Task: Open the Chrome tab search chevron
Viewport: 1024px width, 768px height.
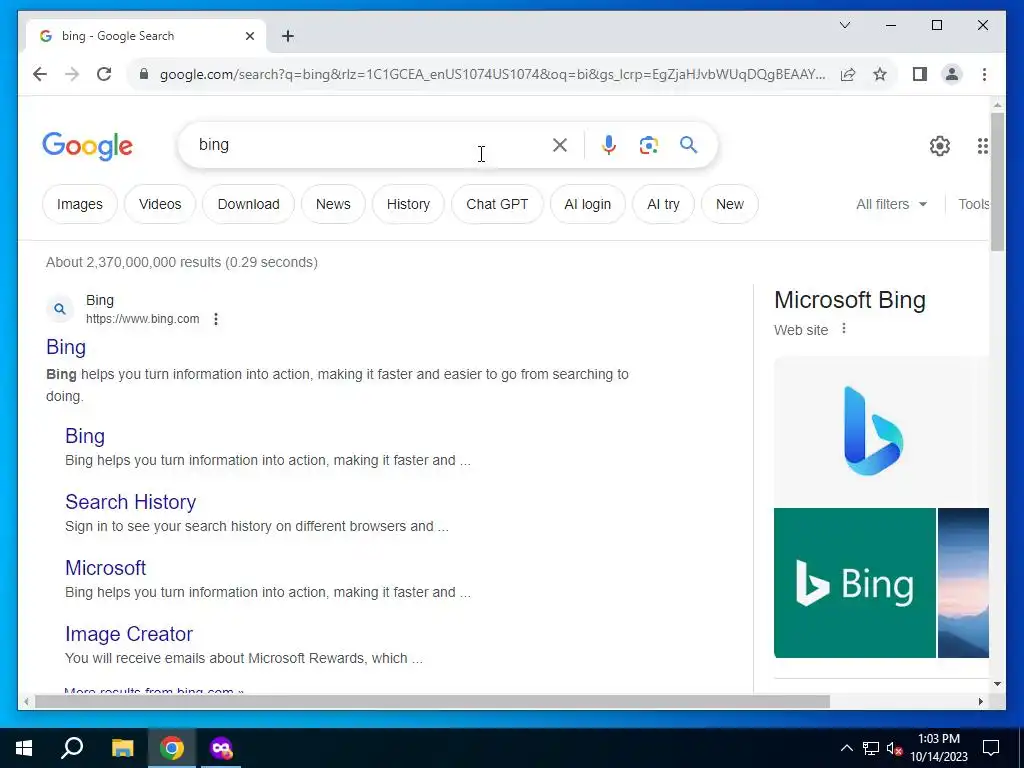Action: (x=845, y=25)
